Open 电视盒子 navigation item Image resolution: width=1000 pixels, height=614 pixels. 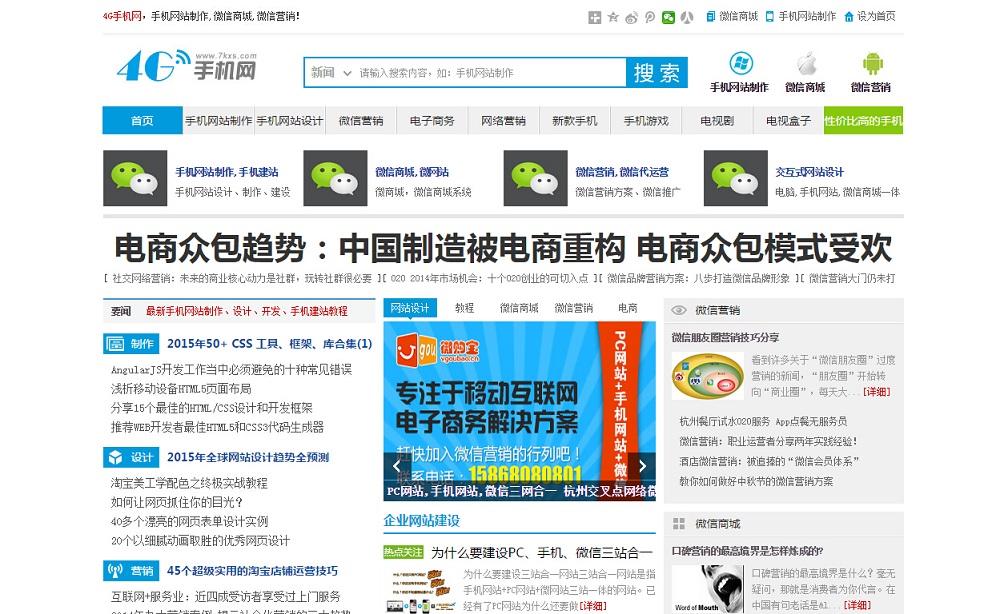[x=788, y=121]
